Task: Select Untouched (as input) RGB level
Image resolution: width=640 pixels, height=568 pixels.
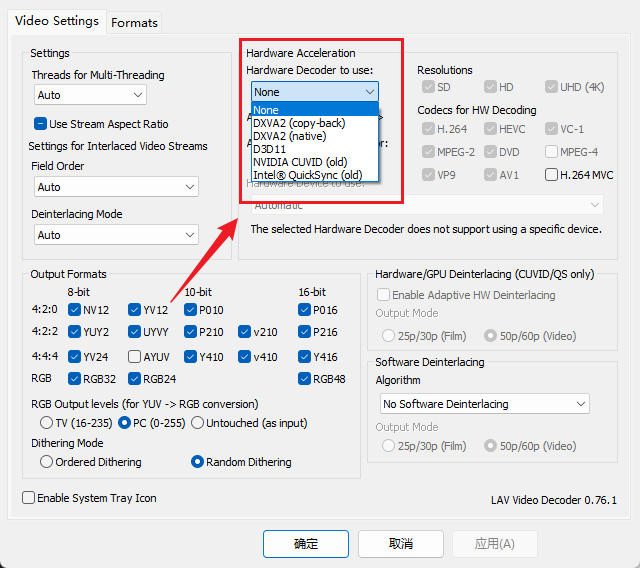Action: click(x=197, y=422)
